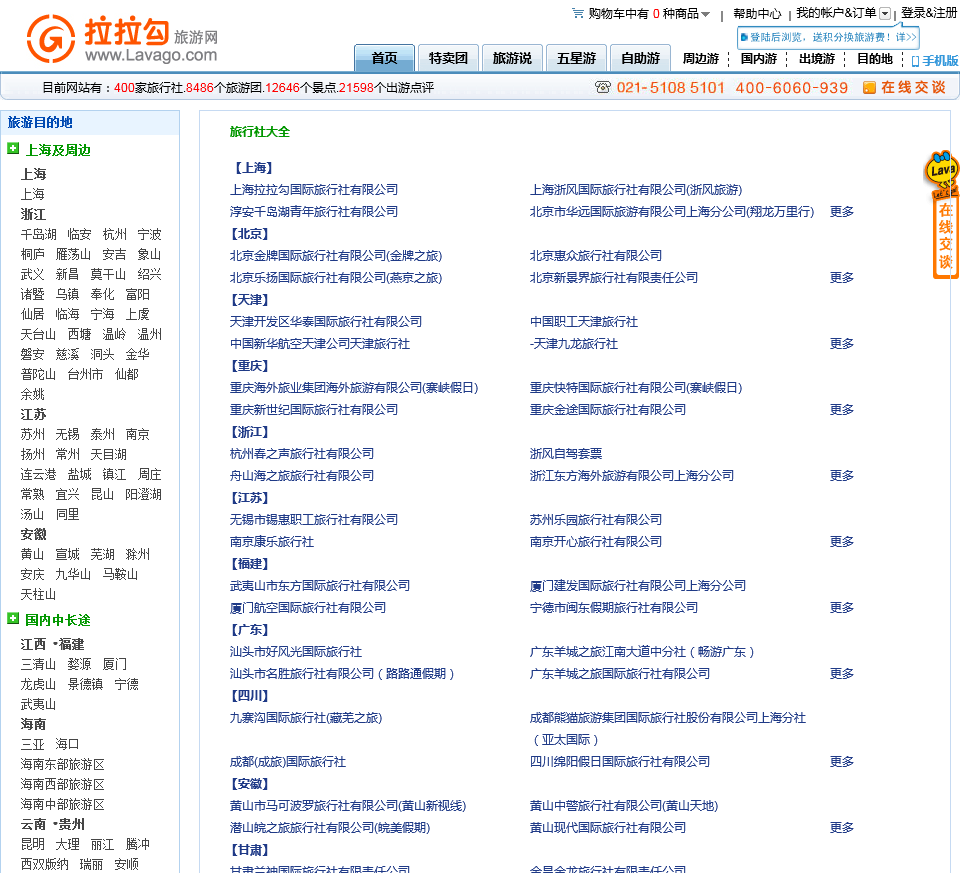Click 更多 in the 福建 section

pos(842,608)
